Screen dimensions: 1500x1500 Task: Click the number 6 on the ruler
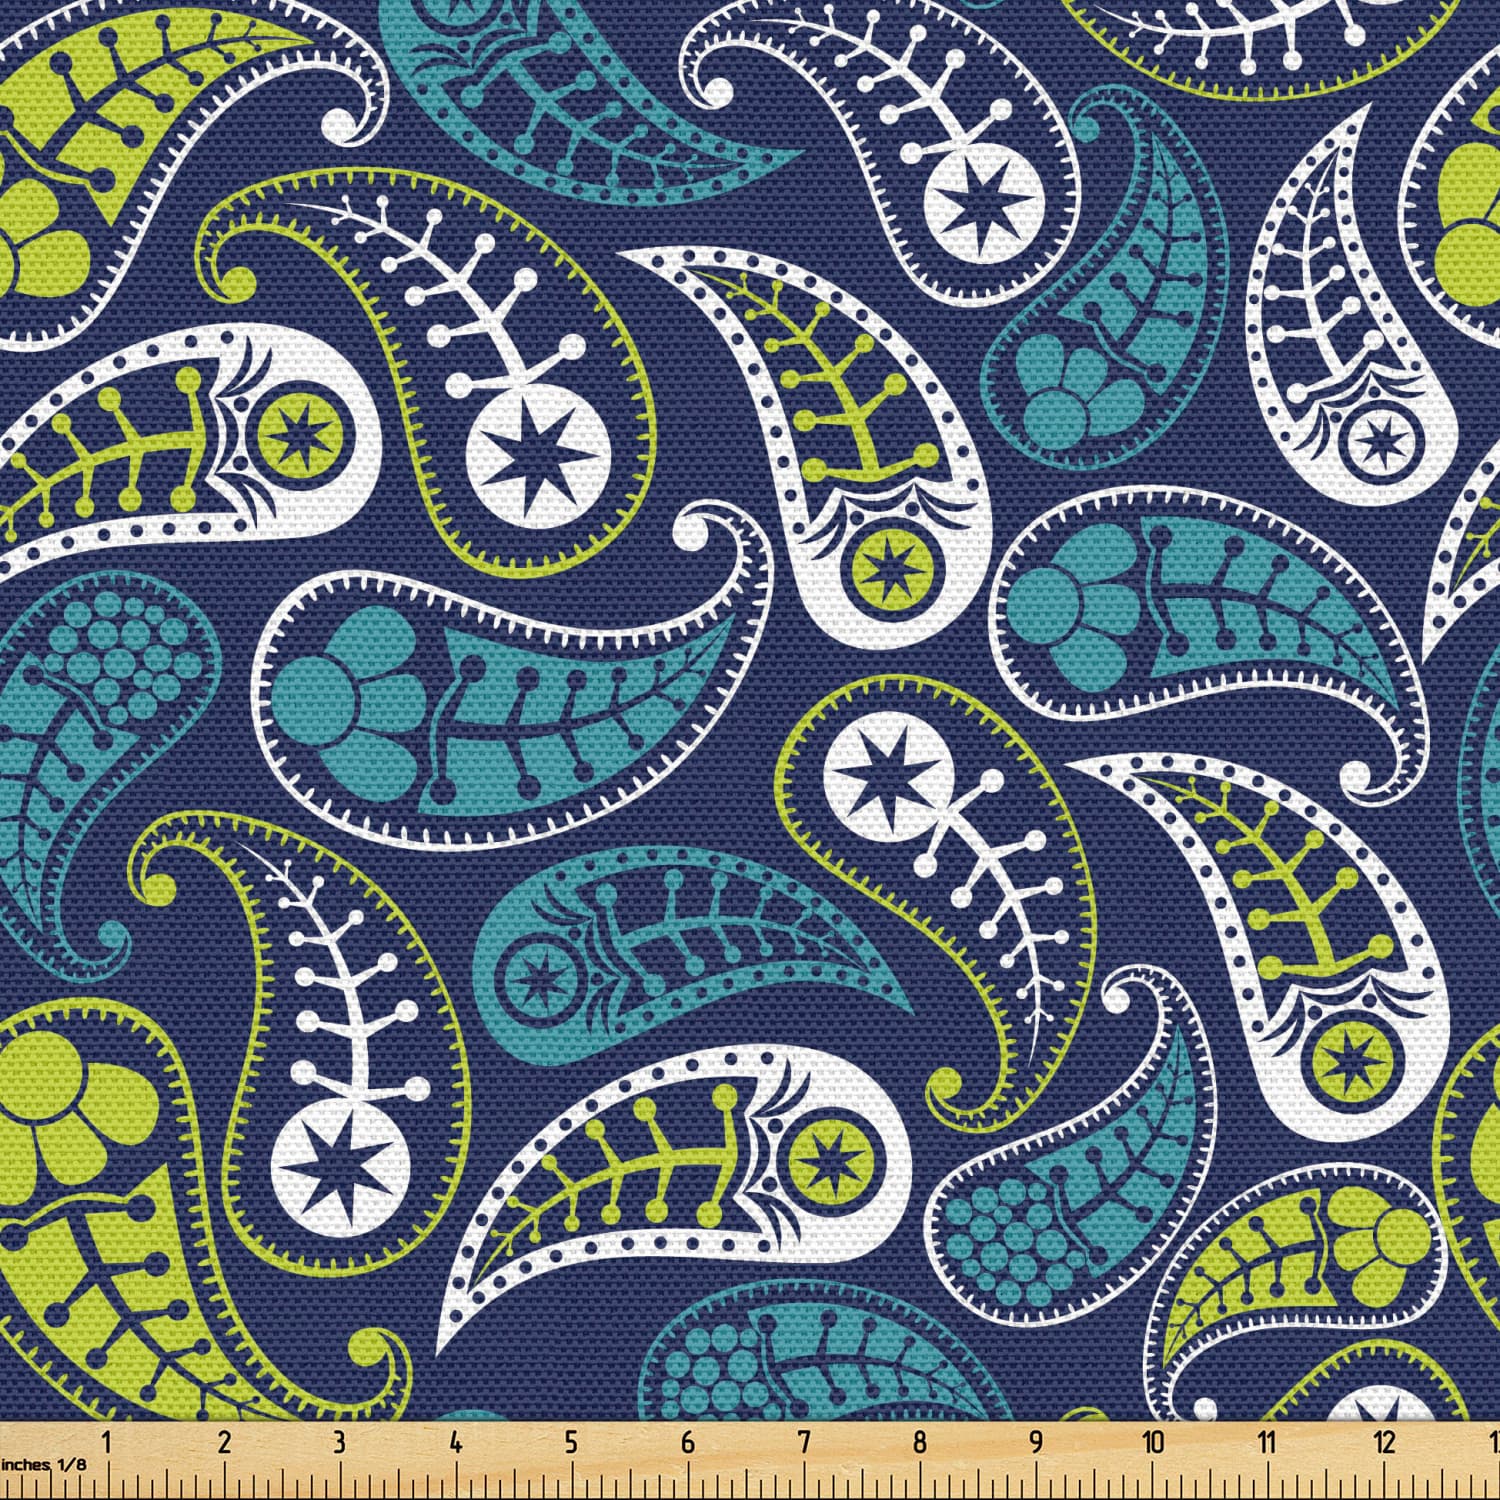coord(688,1442)
